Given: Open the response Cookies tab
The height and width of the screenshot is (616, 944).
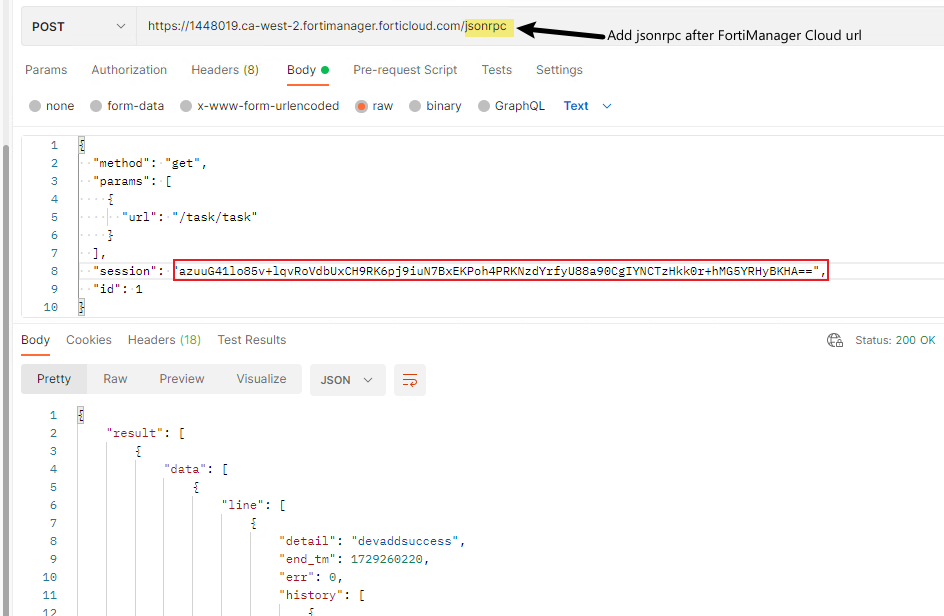Looking at the screenshot, I should (x=88, y=340).
